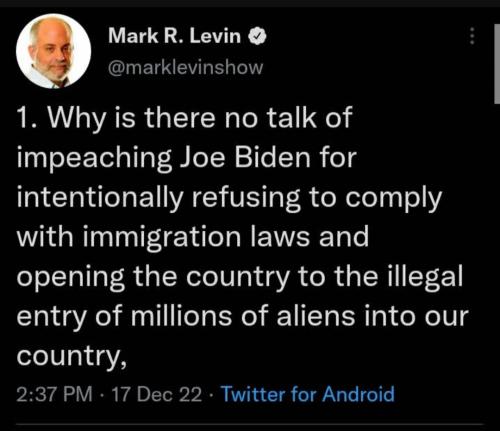Click the word "comply" in the tweet
The width and height of the screenshot is (500, 431).
pyautogui.click(x=393, y=199)
